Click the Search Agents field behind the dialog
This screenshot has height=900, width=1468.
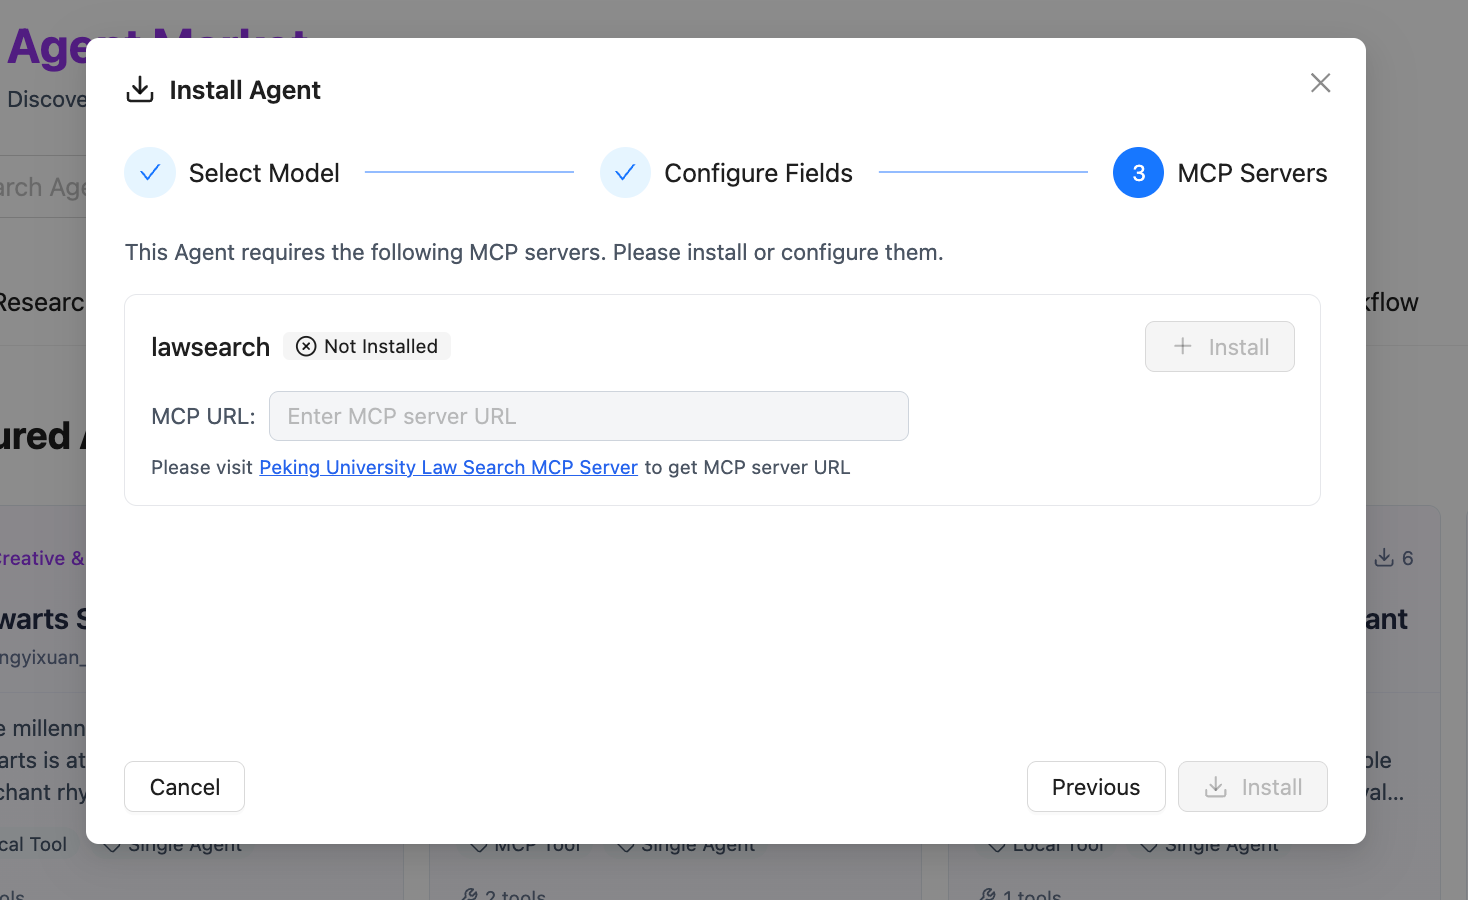click(x=42, y=187)
